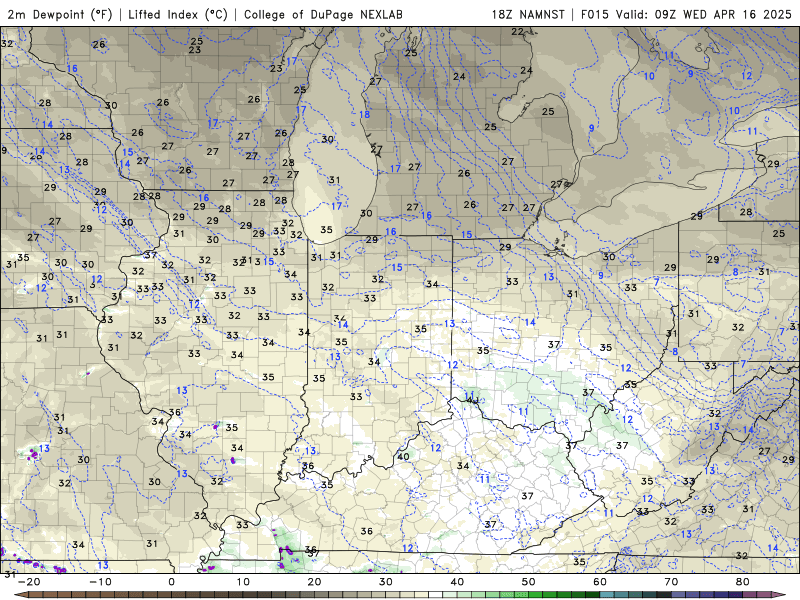The height and width of the screenshot is (600, 800).
Task: Click the black '41' dewpoint value on the map
Action: tap(472, 398)
